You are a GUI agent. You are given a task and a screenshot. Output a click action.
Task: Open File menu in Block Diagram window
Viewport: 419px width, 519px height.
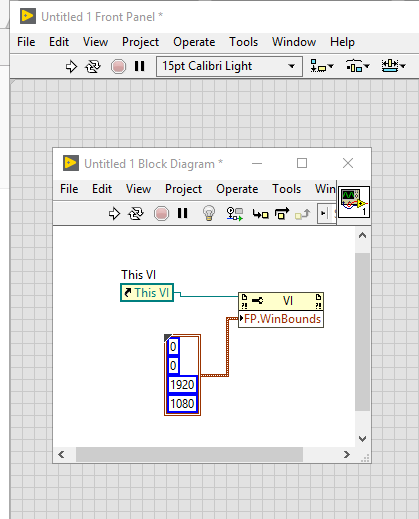click(69, 189)
